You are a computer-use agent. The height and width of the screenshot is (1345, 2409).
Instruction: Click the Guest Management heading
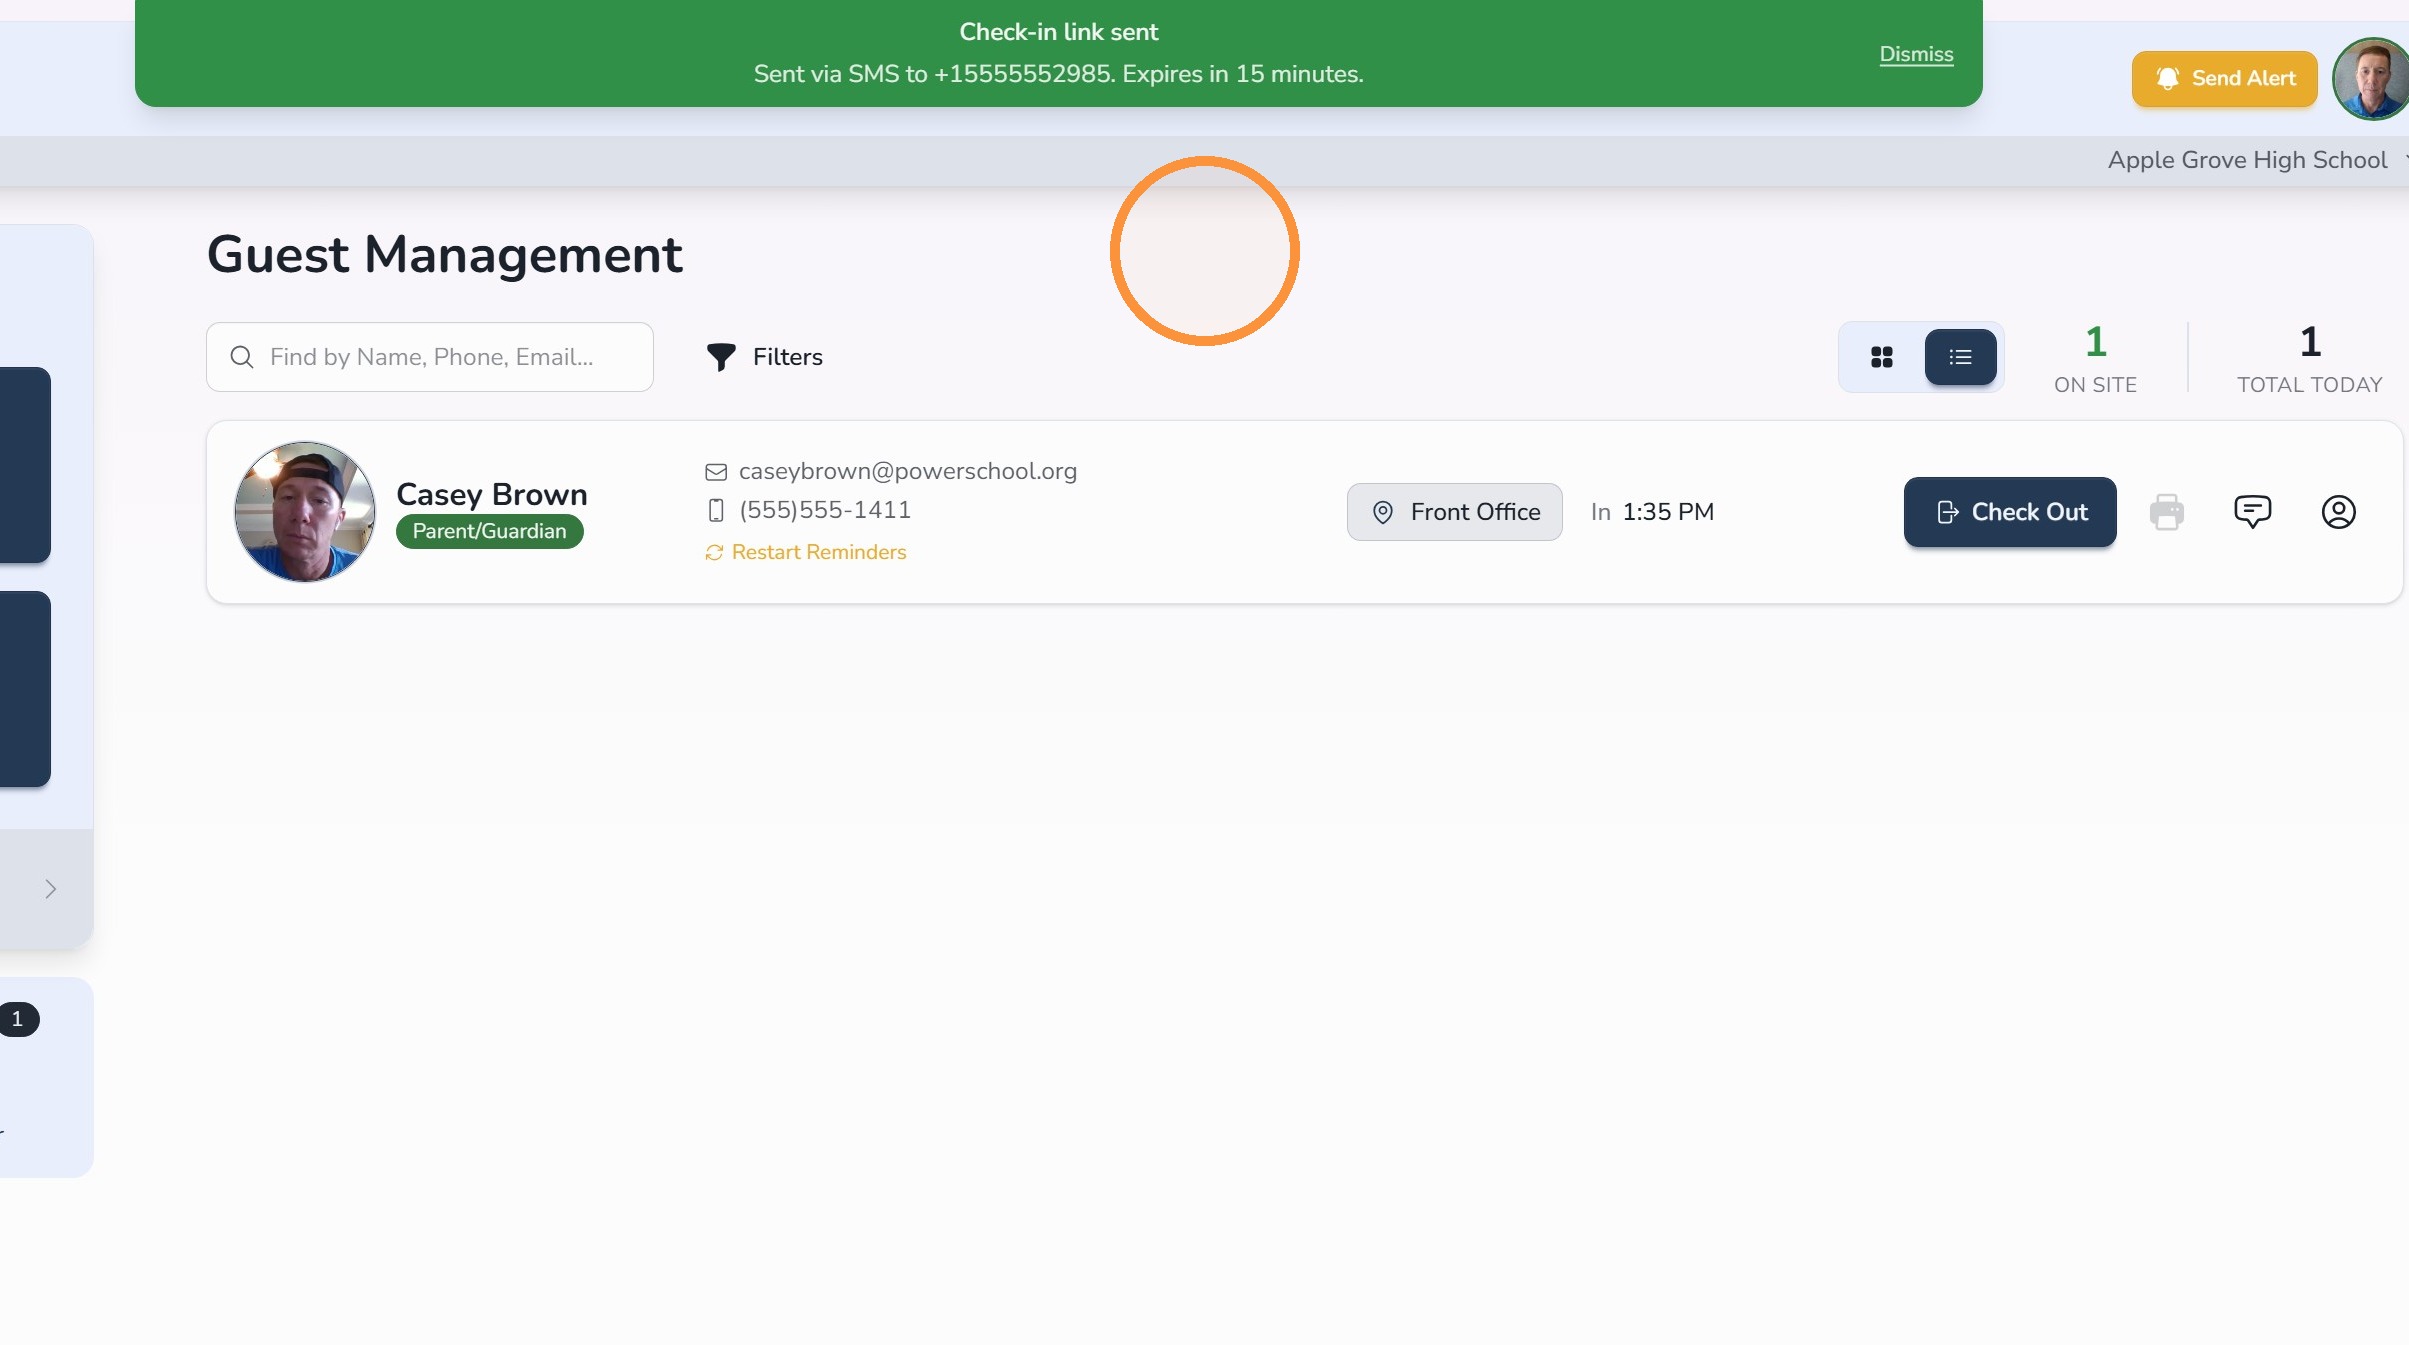(445, 255)
